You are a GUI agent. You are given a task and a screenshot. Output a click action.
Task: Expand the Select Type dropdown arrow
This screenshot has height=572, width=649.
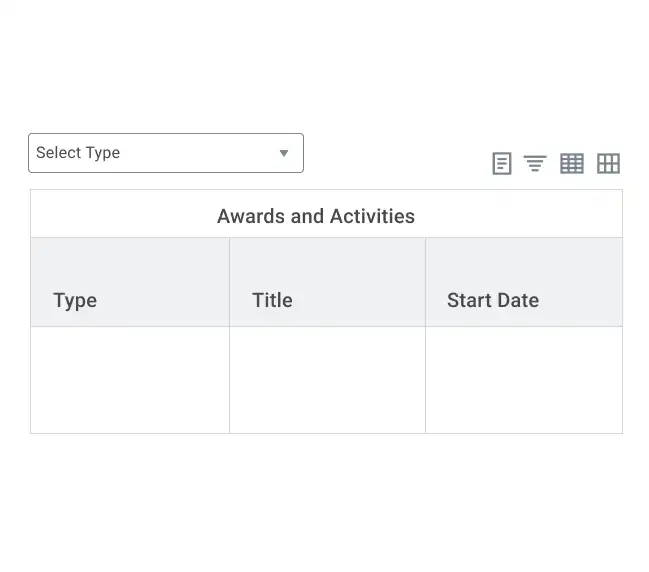(284, 153)
